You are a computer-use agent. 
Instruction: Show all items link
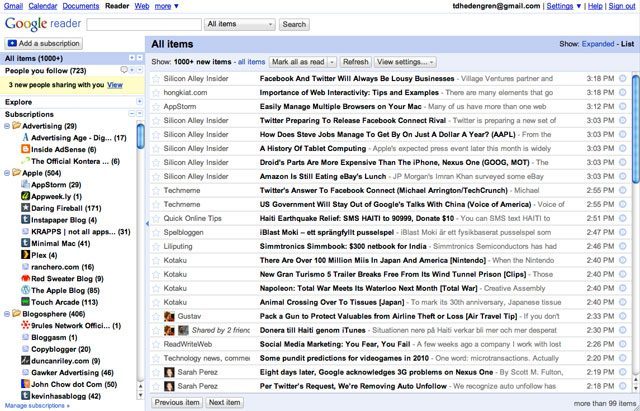[x=251, y=62]
